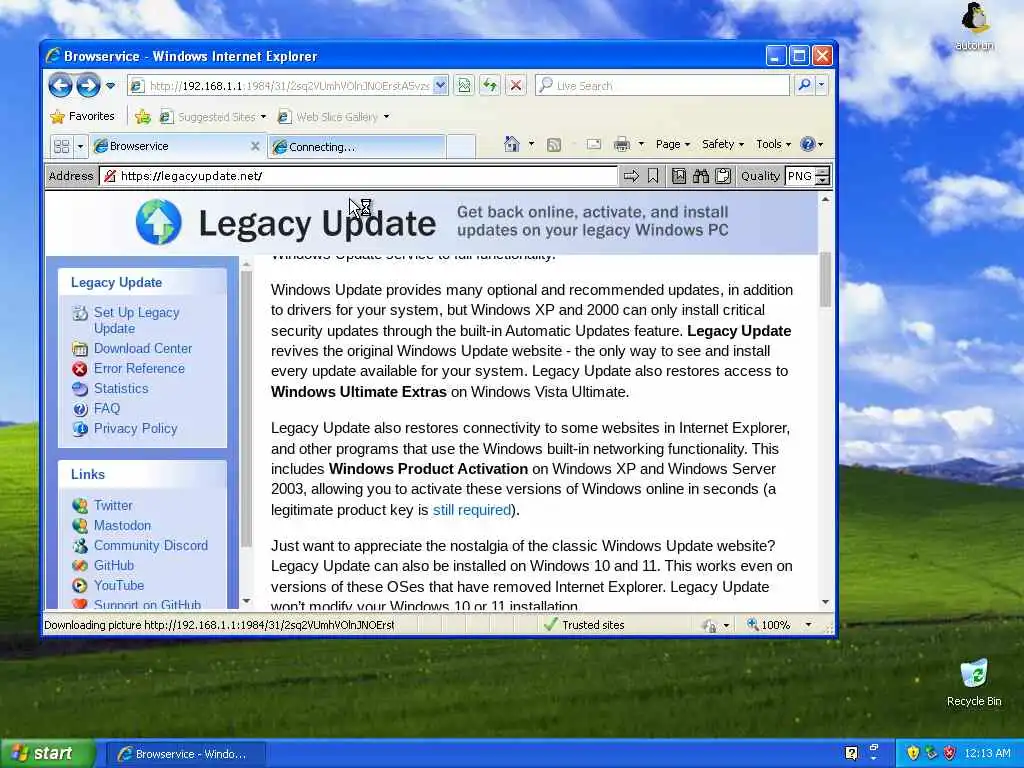
Task: Follow the 'still required' hyperlink
Action: point(472,509)
